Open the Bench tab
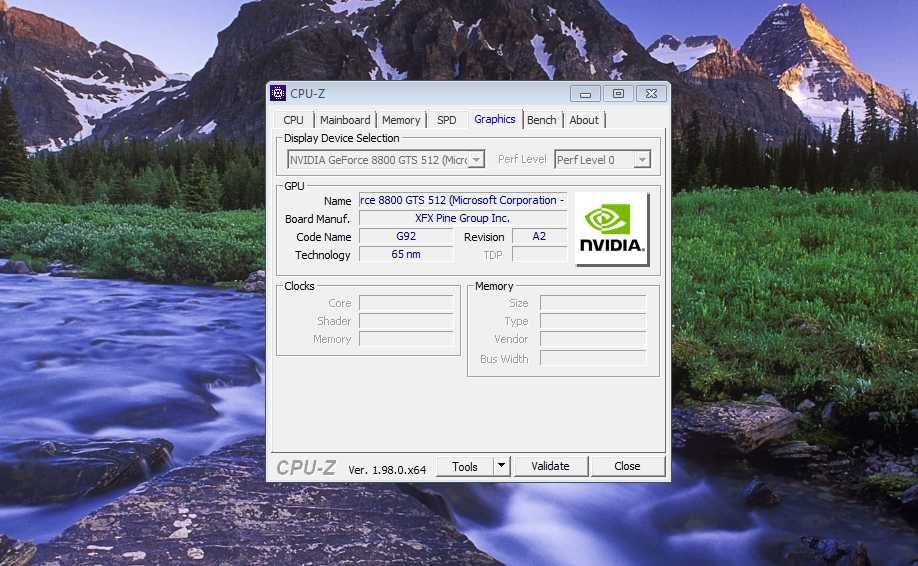This screenshot has height=566, width=918. click(542, 120)
